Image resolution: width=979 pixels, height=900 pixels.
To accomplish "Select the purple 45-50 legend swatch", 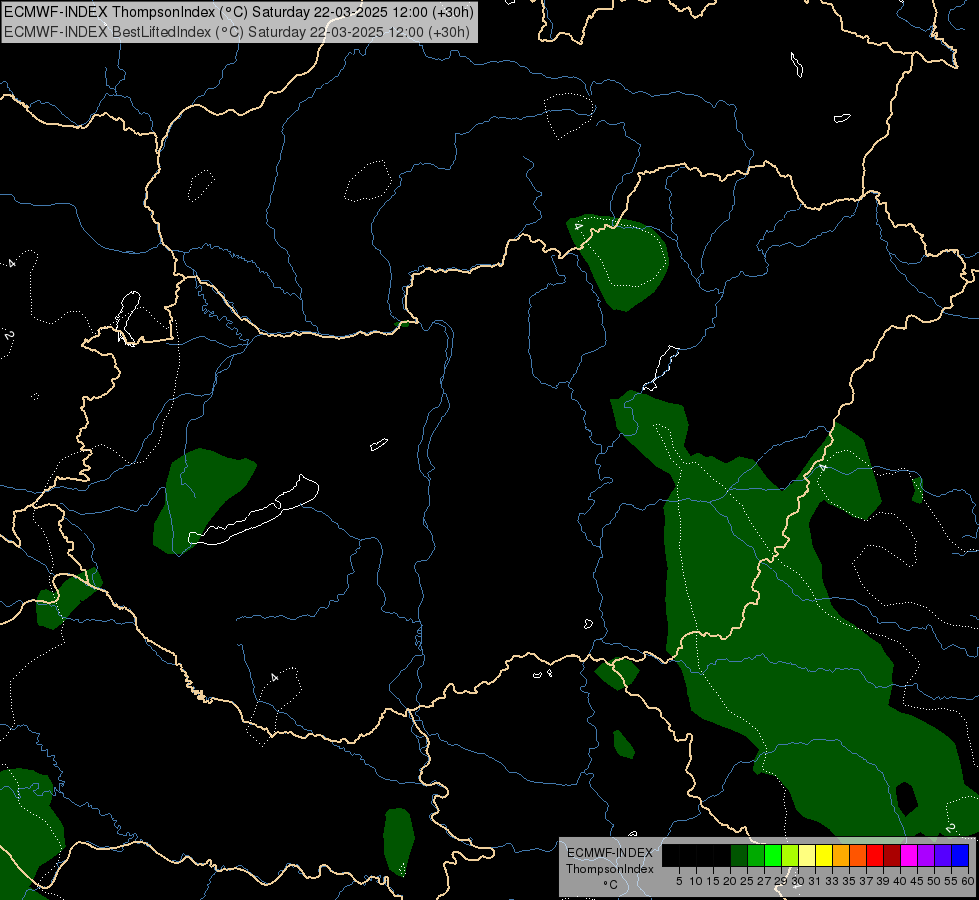I will click(x=926, y=855).
